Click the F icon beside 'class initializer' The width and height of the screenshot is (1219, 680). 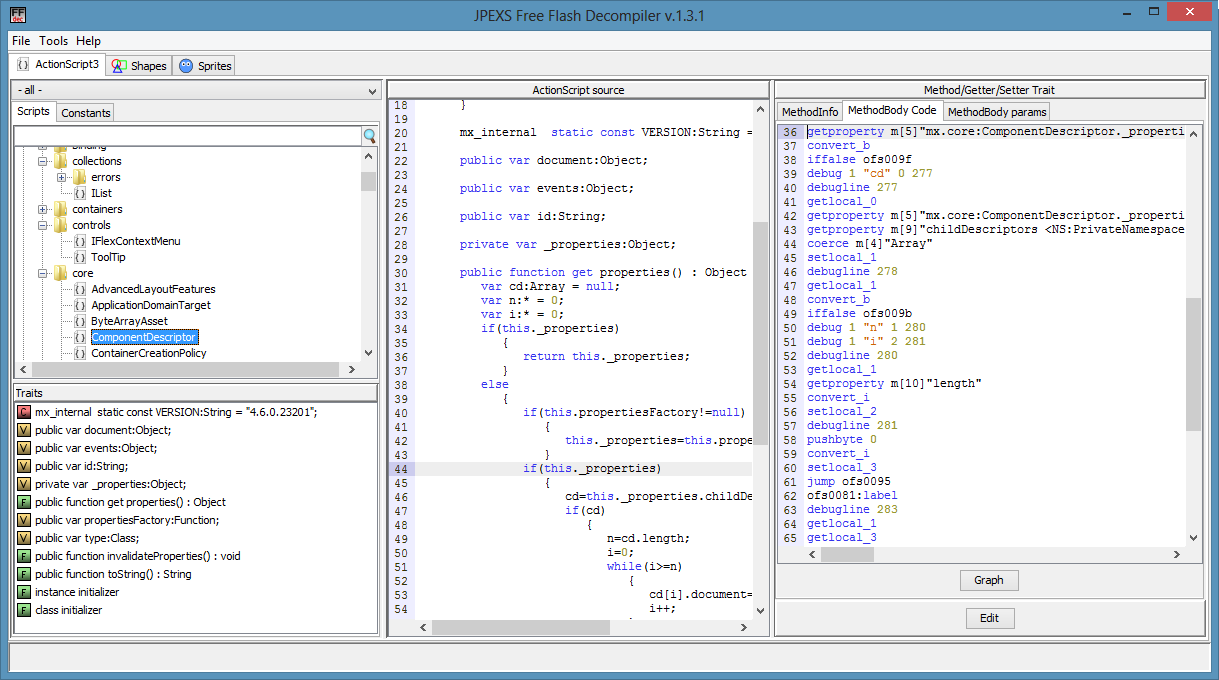point(24,610)
